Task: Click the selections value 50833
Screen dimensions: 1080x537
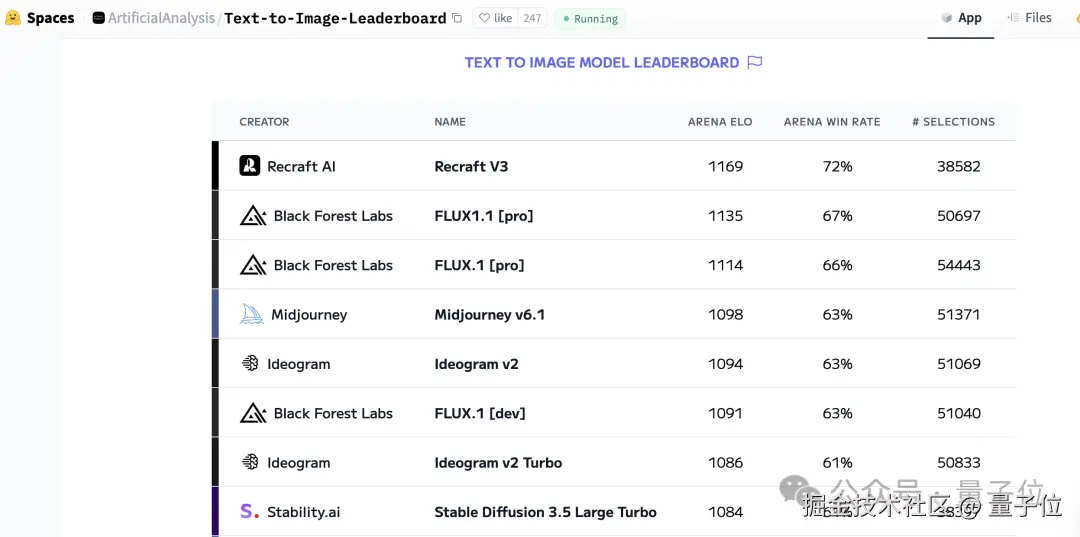Action: tap(959, 463)
